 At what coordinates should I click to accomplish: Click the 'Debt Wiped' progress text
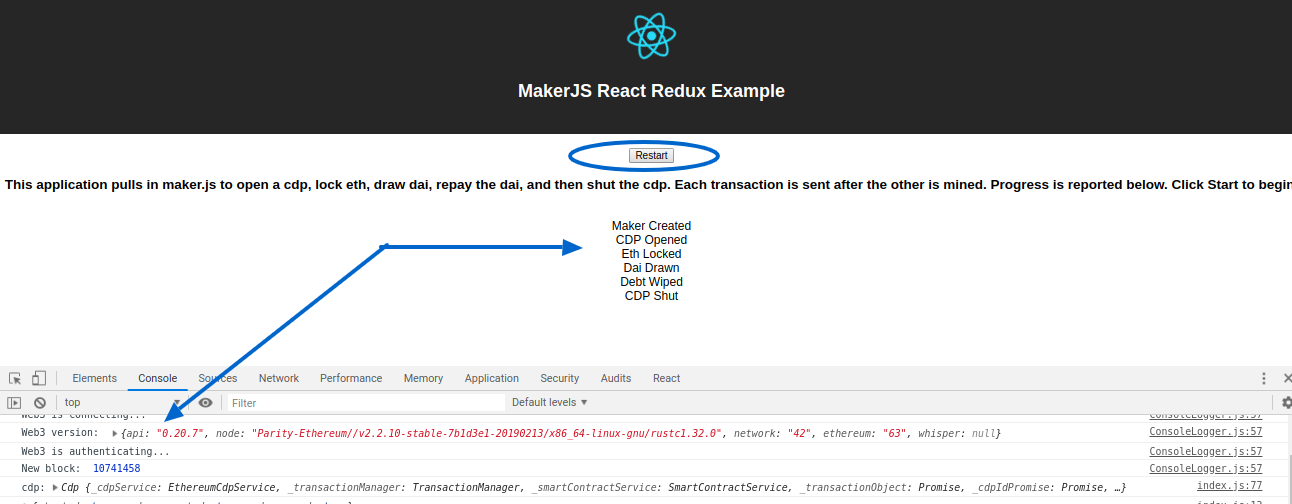point(651,282)
